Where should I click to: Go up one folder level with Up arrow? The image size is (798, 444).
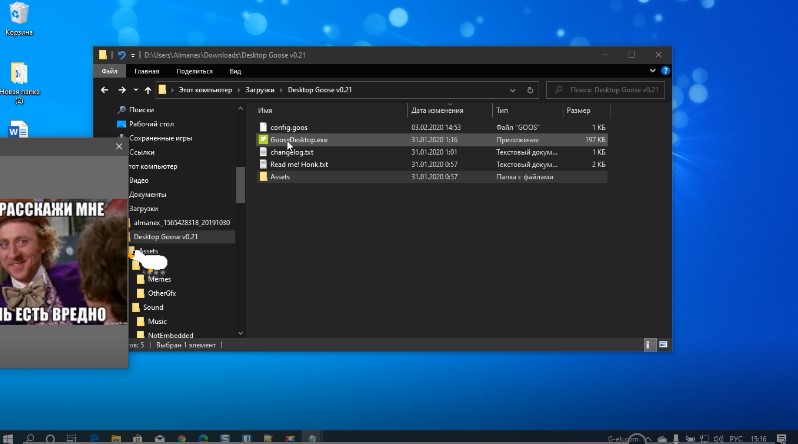pos(148,90)
